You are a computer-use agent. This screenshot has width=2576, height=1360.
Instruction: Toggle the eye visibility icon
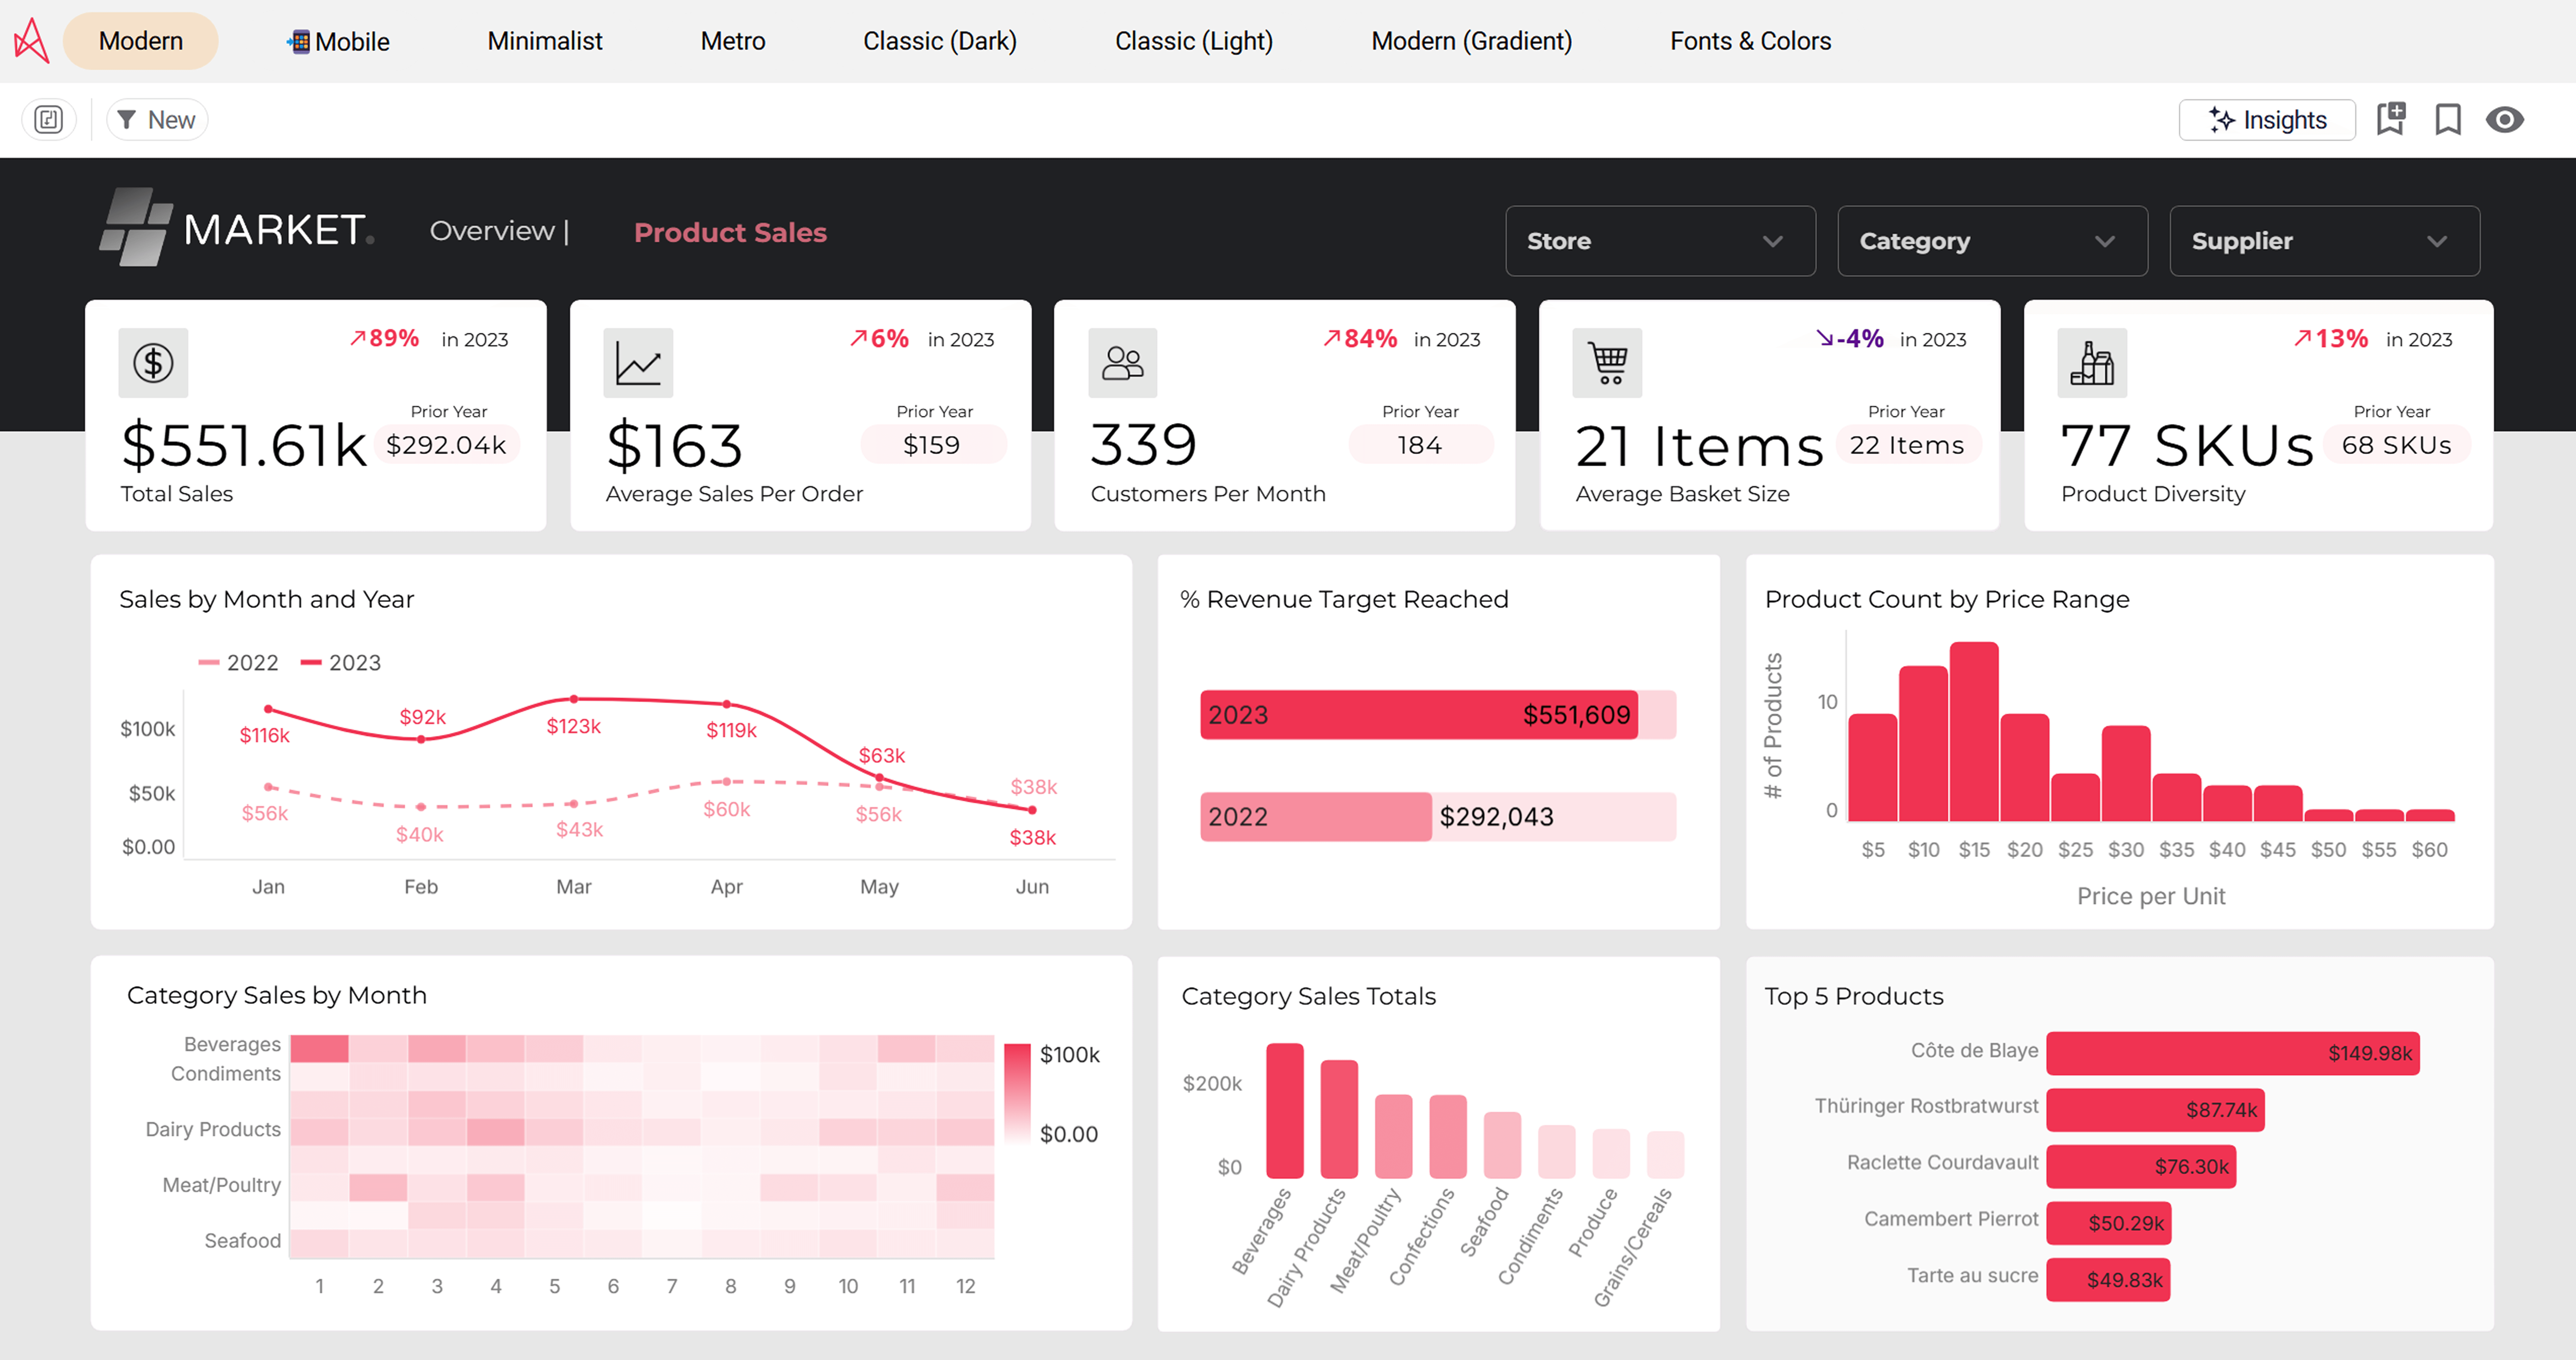2505,120
